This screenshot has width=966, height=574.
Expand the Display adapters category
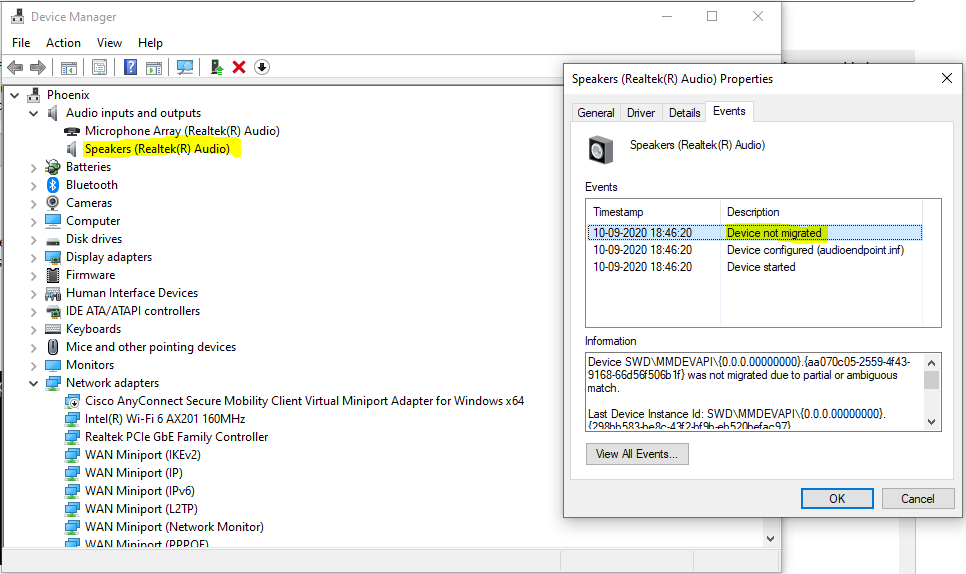point(33,257)
